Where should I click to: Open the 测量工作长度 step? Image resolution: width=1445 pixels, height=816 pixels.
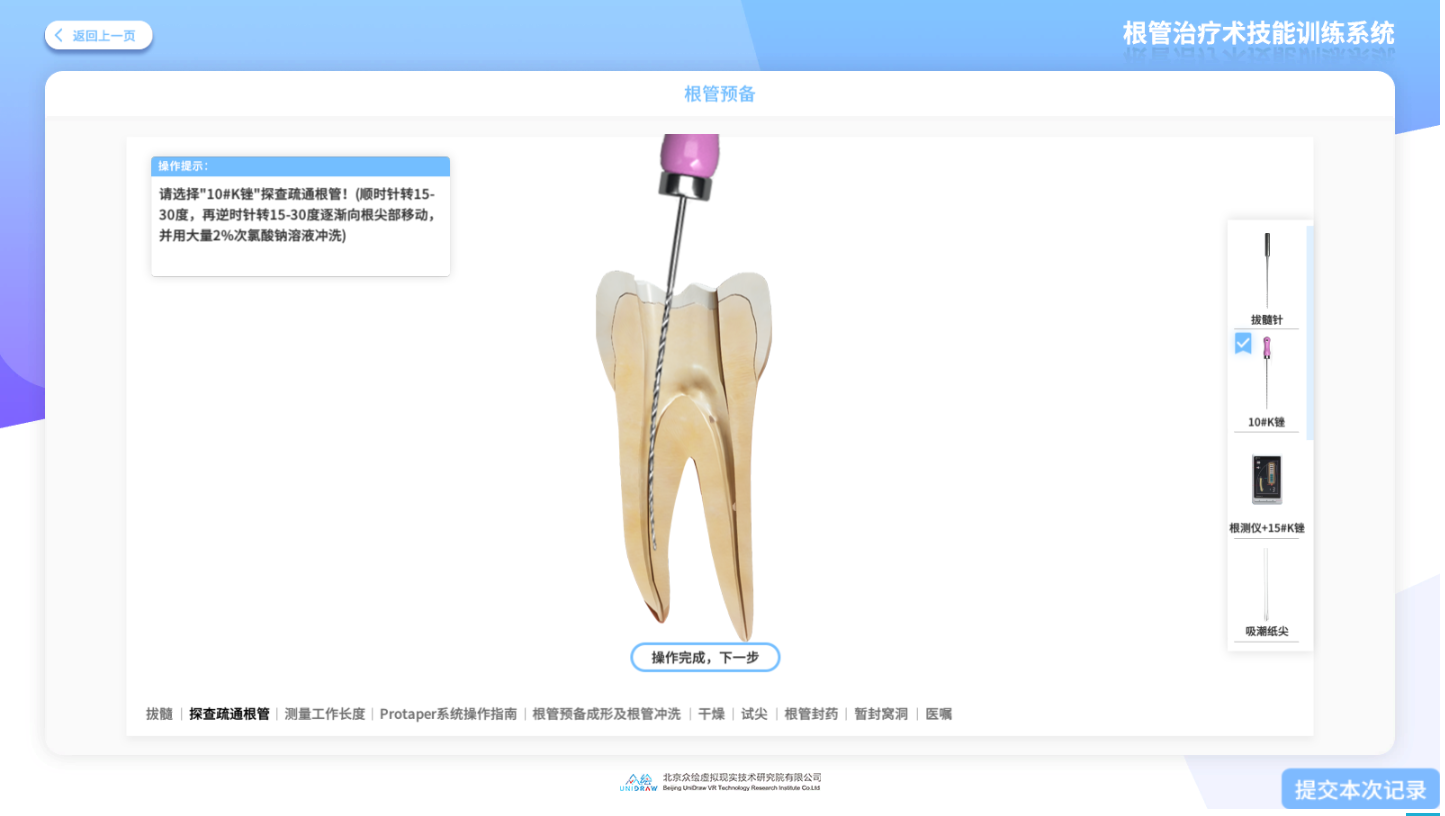pos(323,713)
